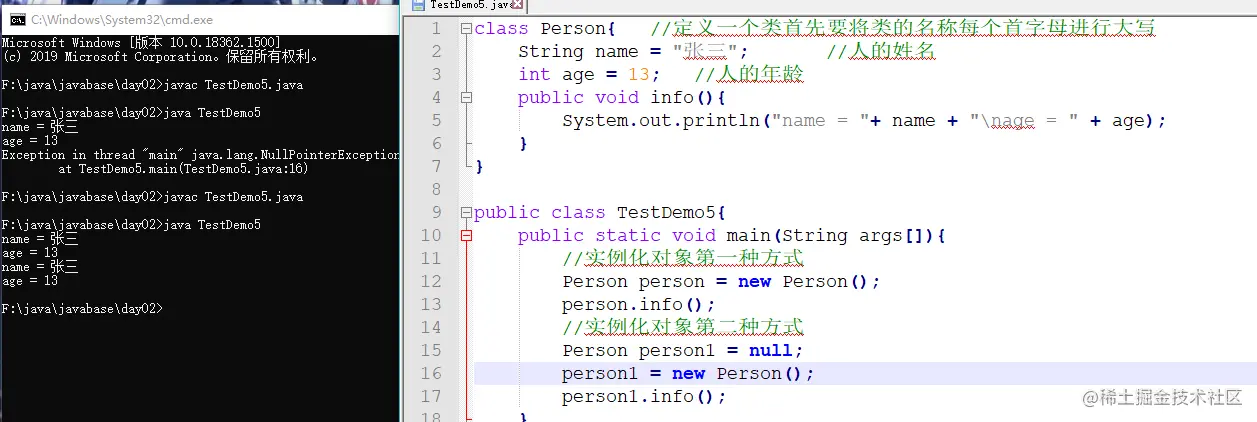Click line number 8 in the margin
The image size is (1257, 422).
tap(435, 189)
